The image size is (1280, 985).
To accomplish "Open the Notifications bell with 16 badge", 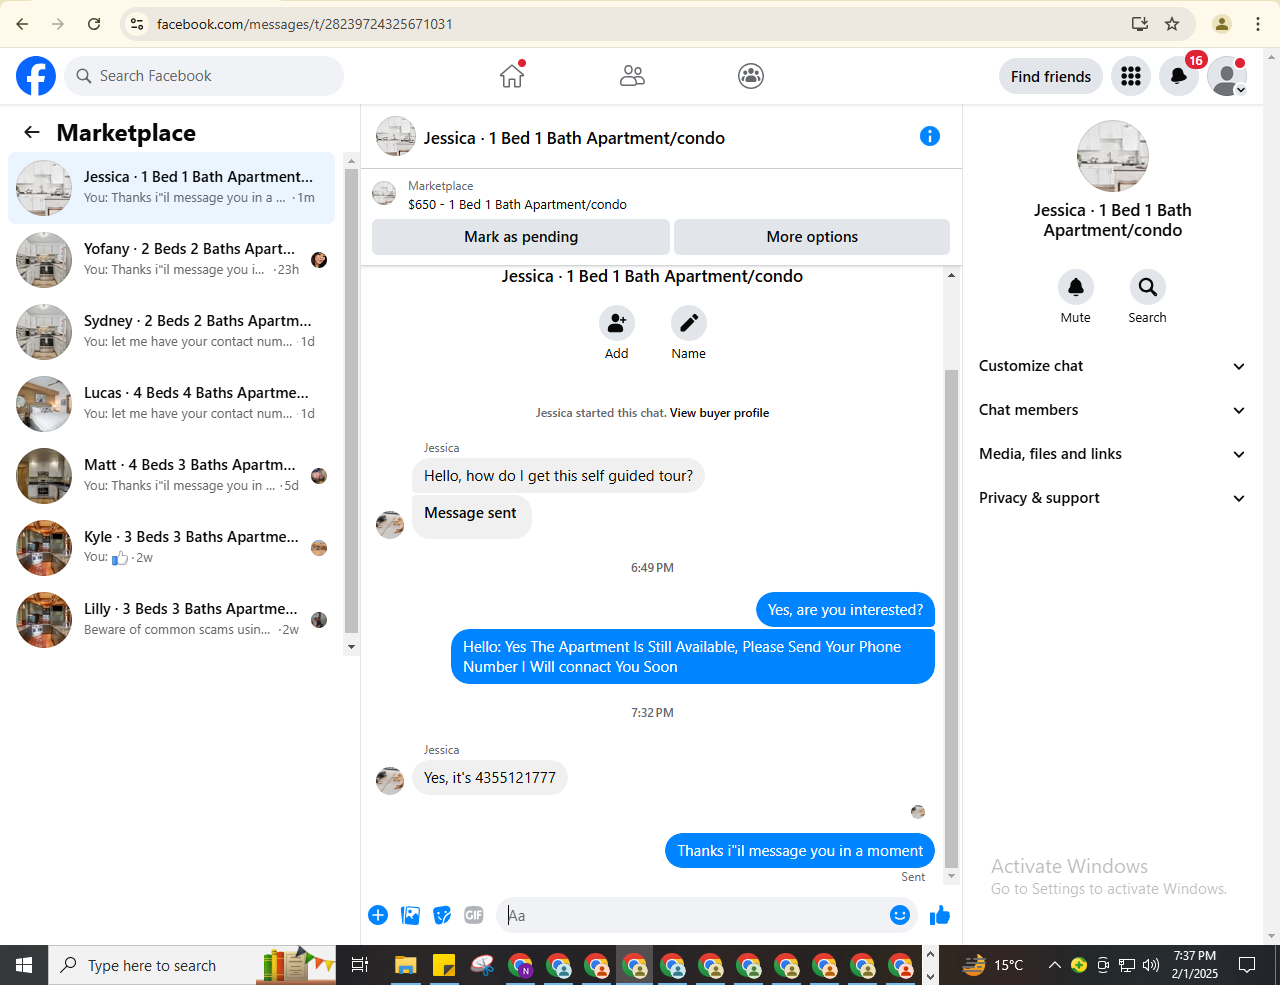I will coord(1179,76).
